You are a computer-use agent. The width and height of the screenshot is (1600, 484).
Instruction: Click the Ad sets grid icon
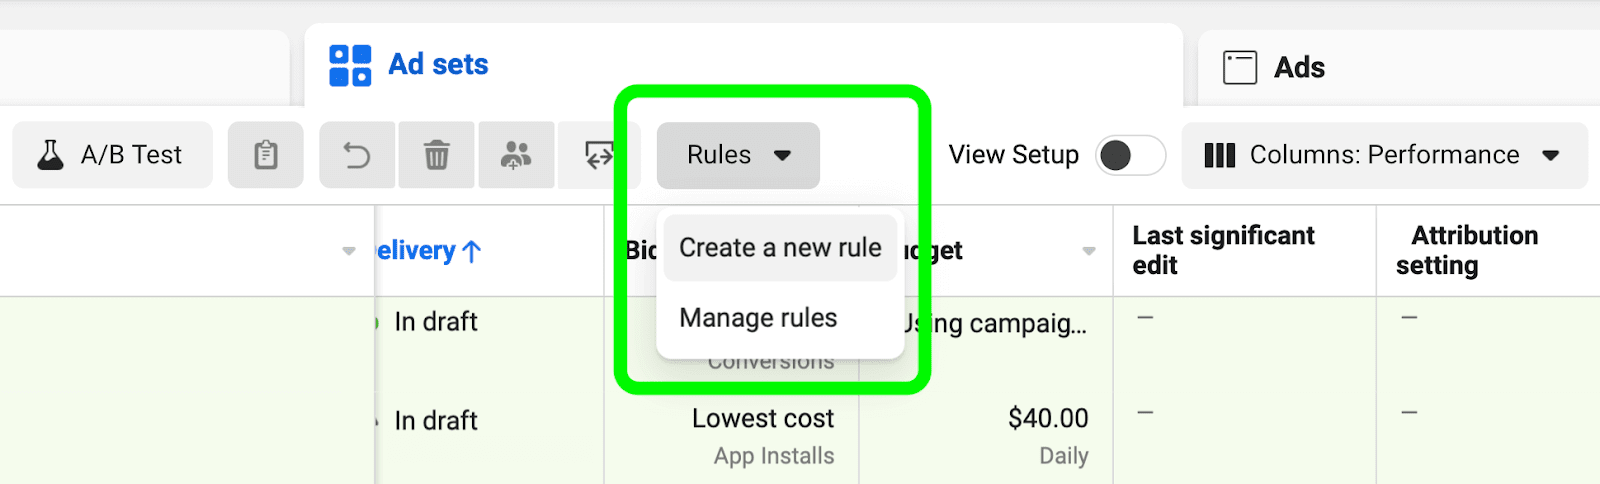(350, 66)
